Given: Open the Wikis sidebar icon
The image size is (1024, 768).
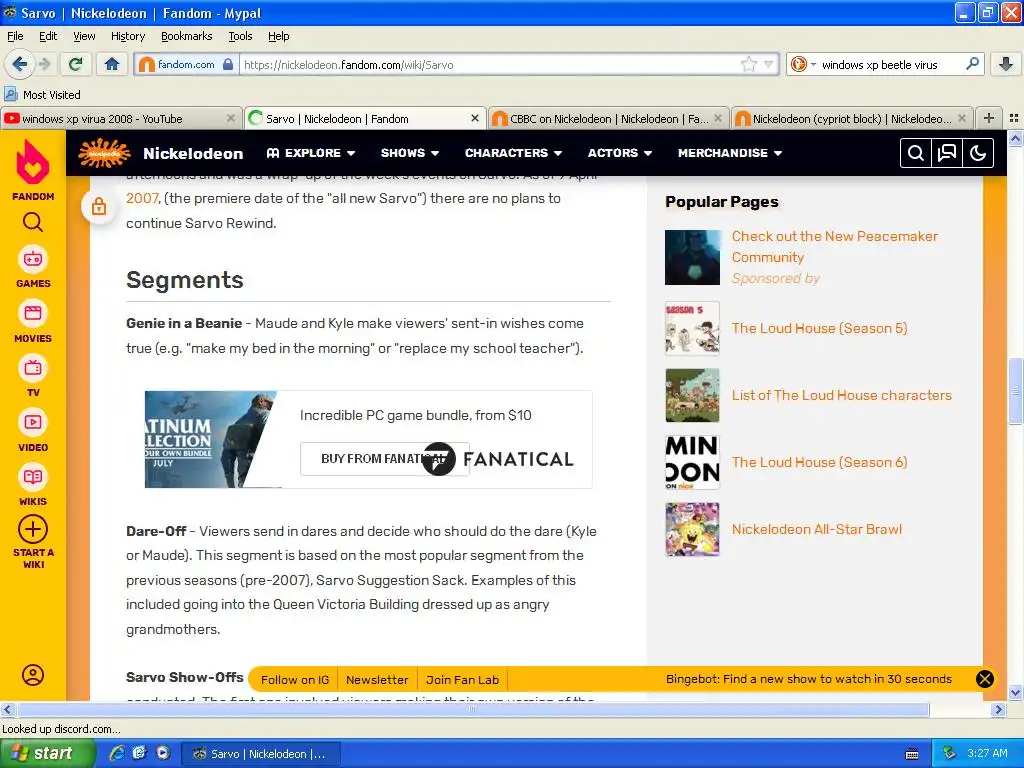Looking at the screenshot, I should click(33, 477).
